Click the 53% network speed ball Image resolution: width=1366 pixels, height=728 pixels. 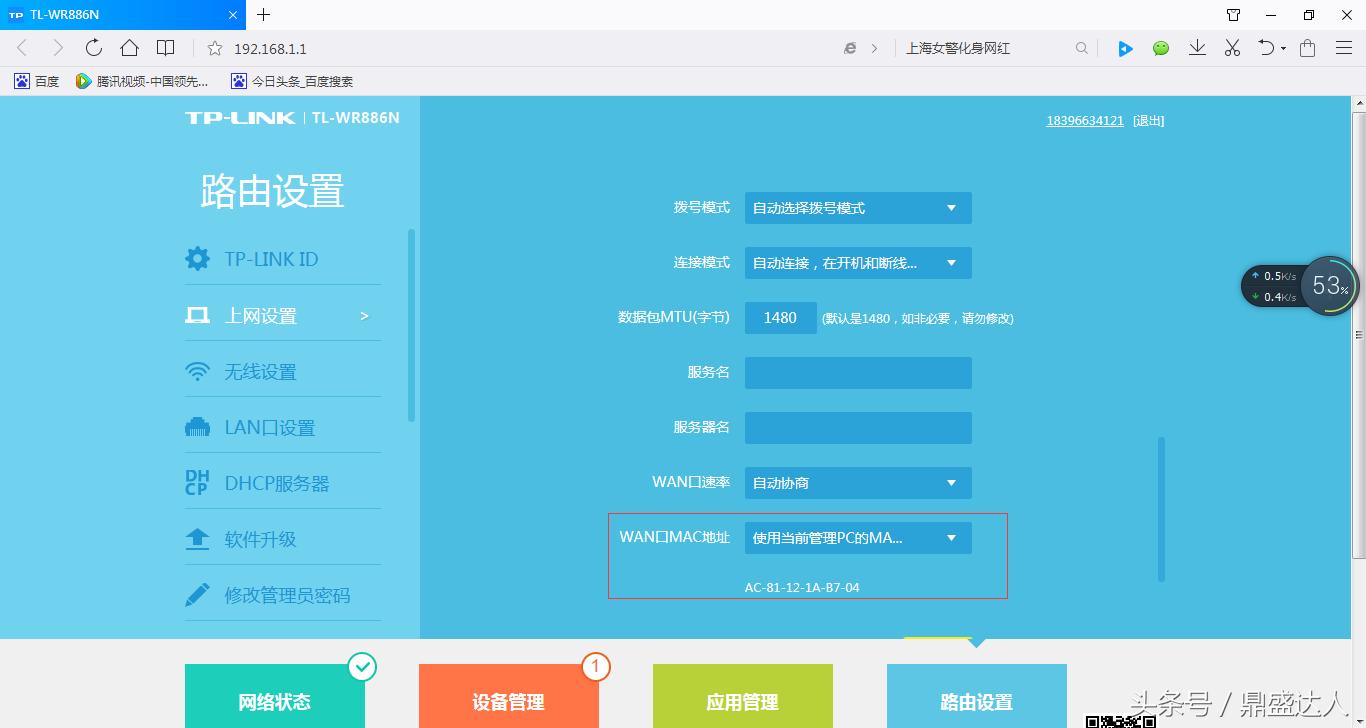click(1330, 286)
